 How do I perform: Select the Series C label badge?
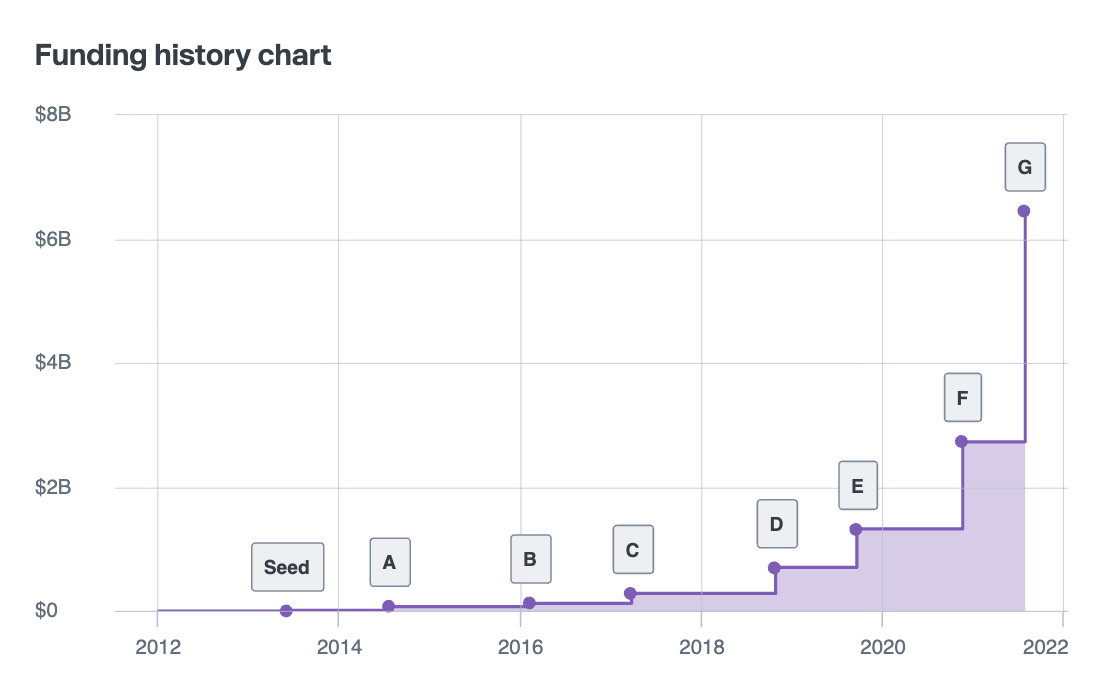click(x=633, y=549)
